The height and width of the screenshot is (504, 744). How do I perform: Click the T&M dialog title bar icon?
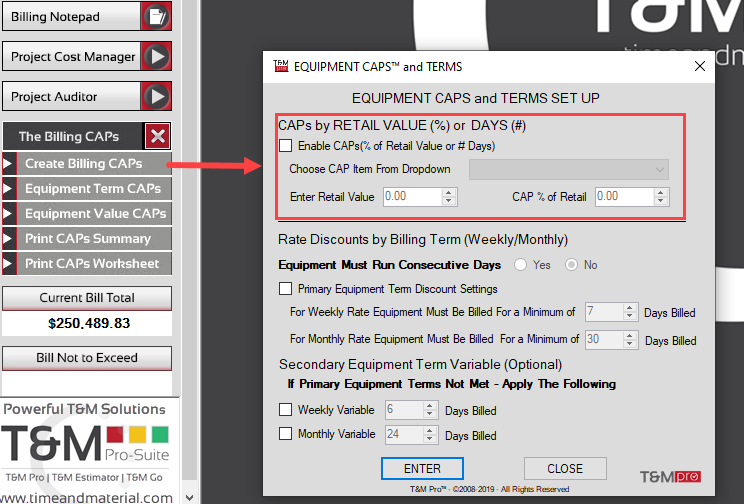pos(281,66)
